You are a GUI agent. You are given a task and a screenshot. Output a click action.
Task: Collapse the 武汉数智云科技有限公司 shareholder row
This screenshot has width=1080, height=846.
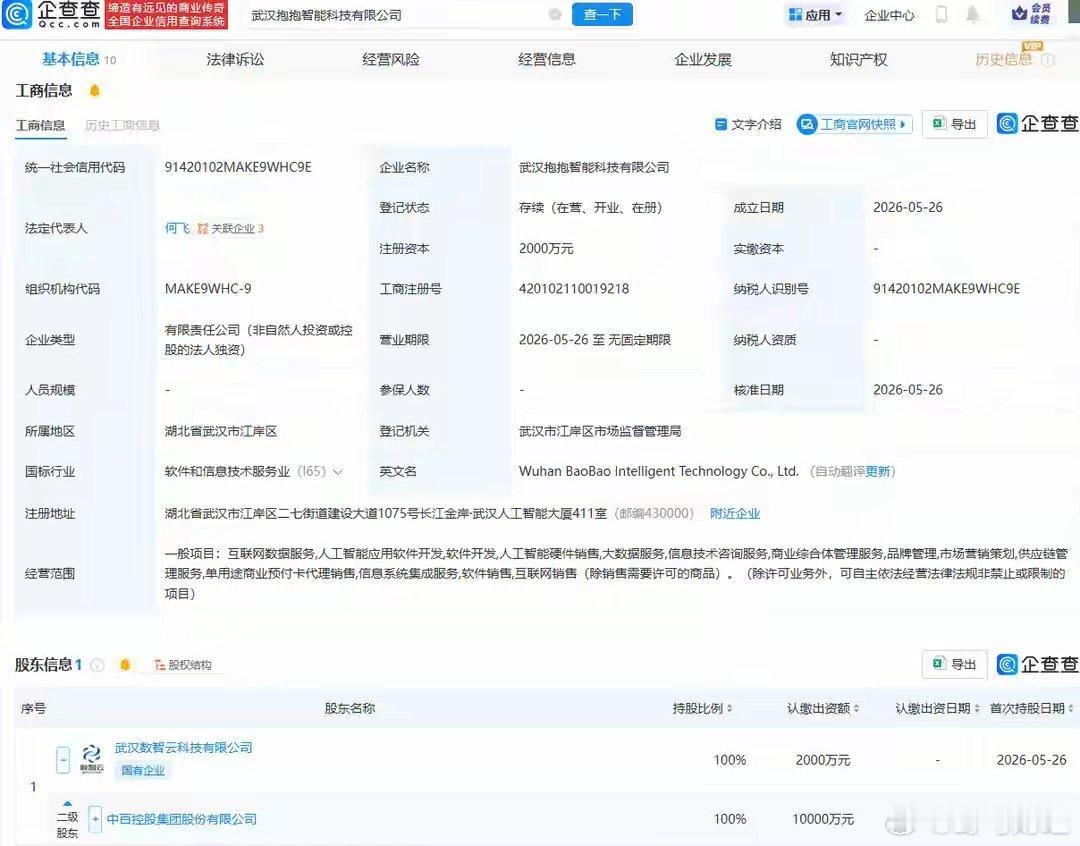point(63,760)
